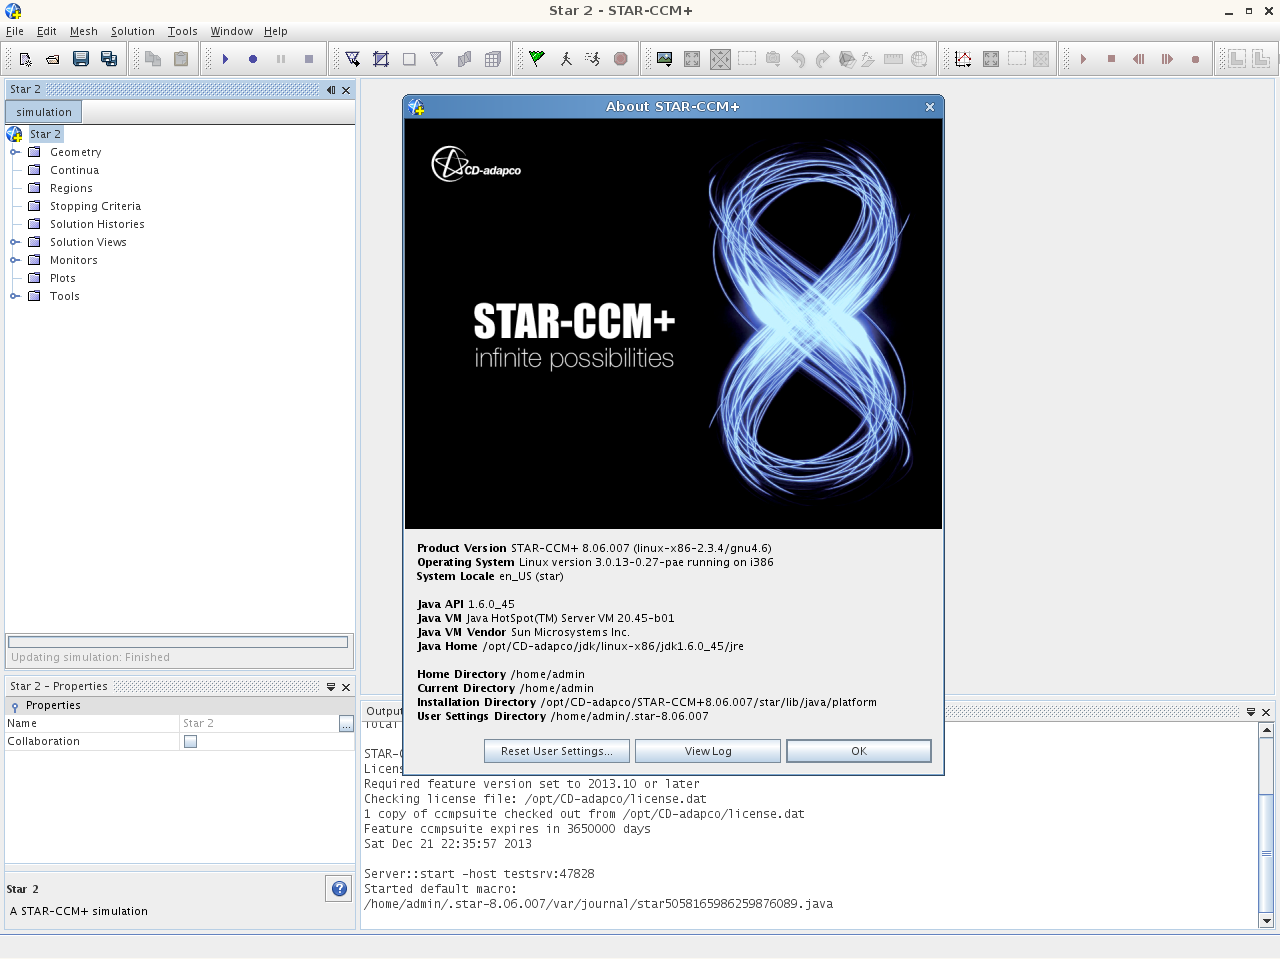Click the Pause Macro toolbar icon

(281, 59)
